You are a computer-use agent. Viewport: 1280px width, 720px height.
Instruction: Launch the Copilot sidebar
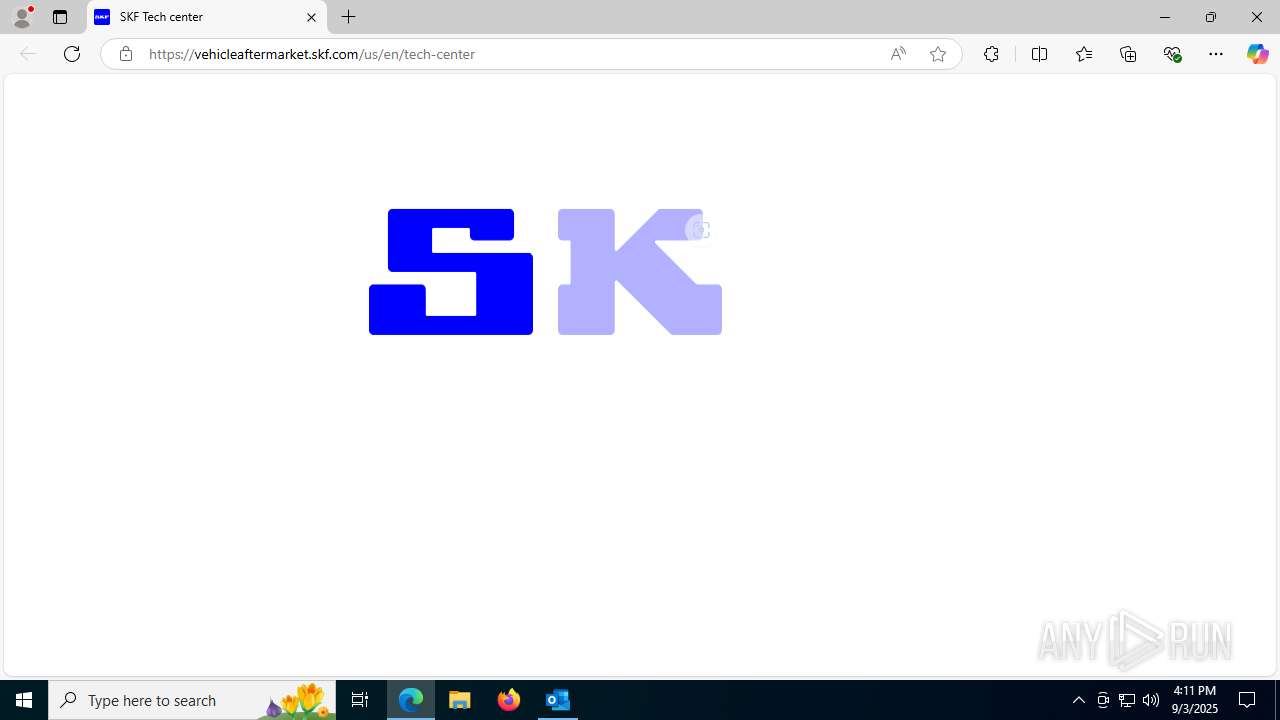pyautogui.click(x=1257, y=54)
